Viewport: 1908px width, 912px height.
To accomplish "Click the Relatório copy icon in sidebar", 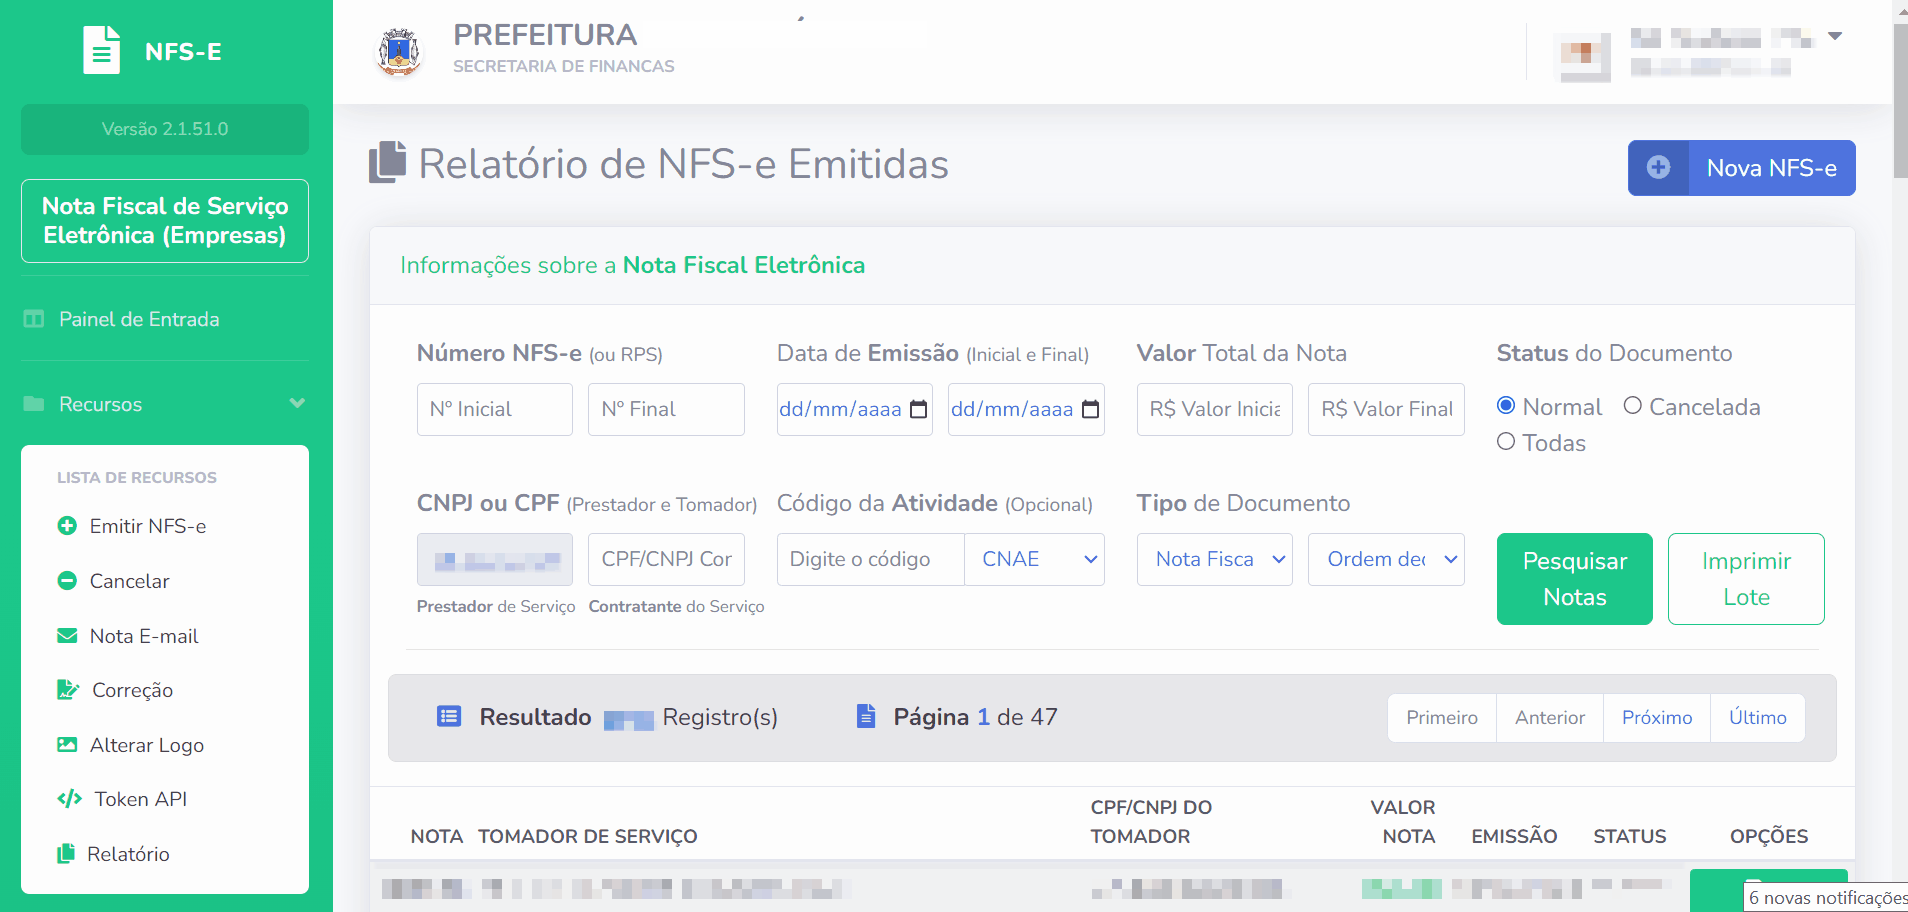I will (x=66, y=854).
